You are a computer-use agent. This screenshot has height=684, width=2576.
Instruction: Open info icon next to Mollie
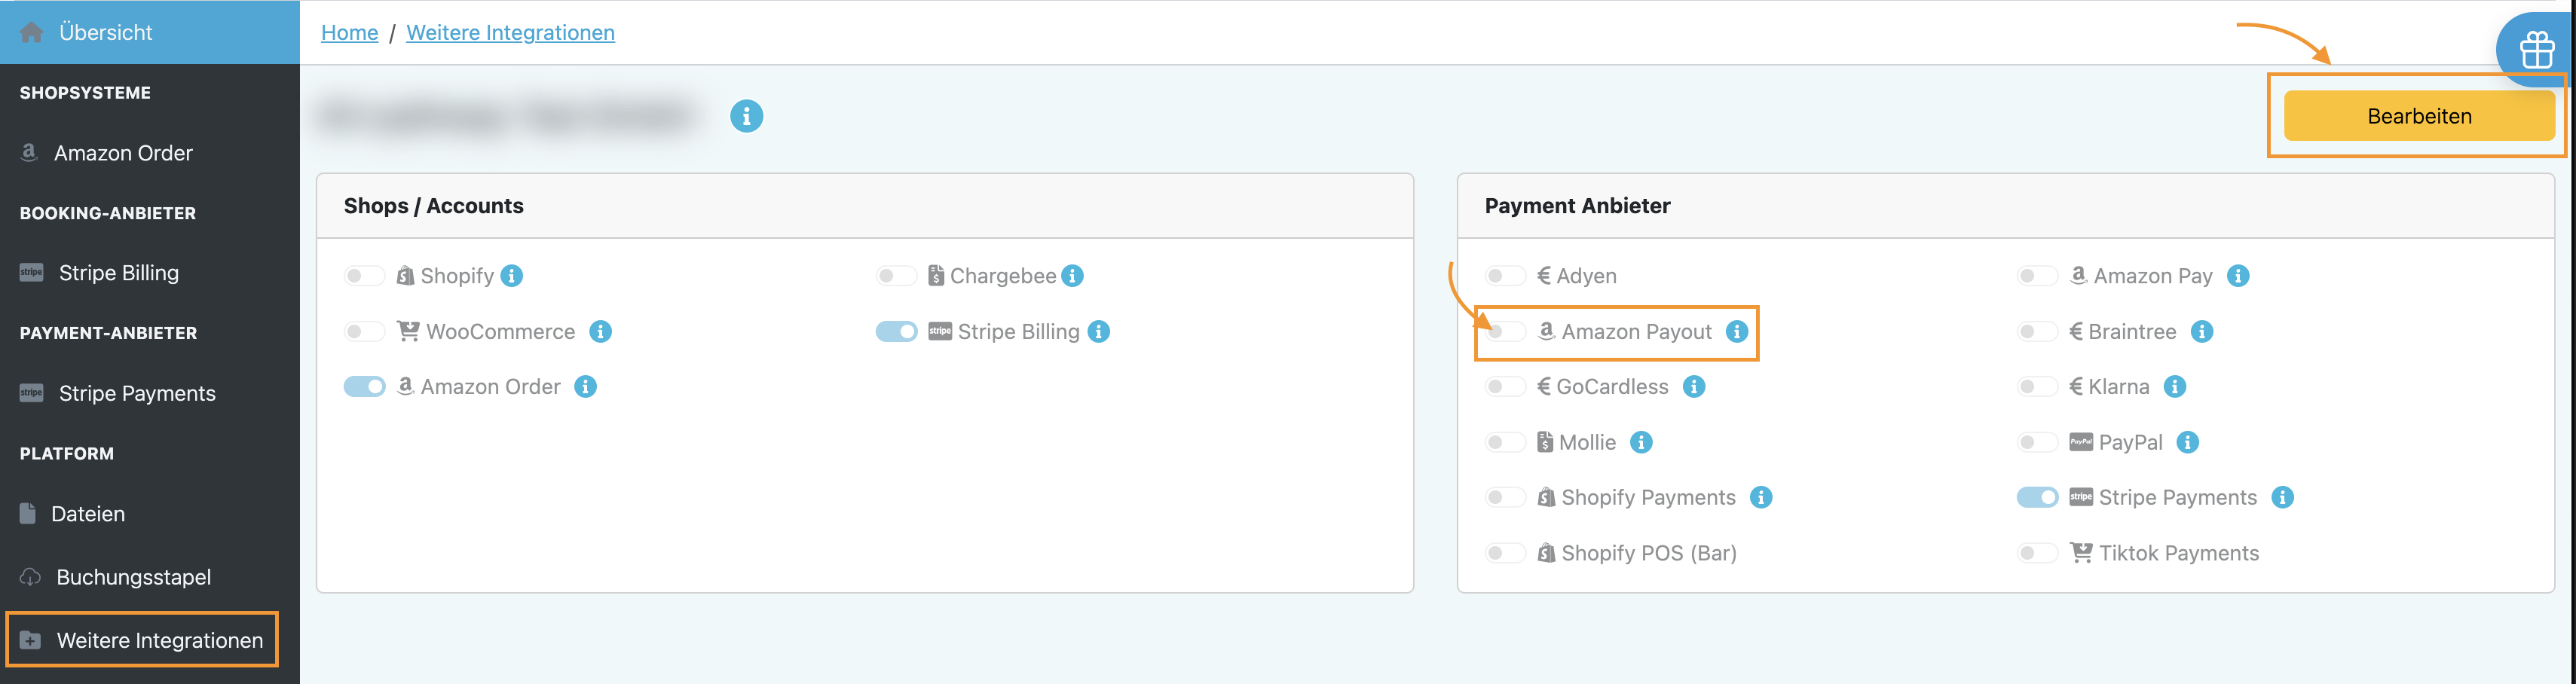[1641, 442]
